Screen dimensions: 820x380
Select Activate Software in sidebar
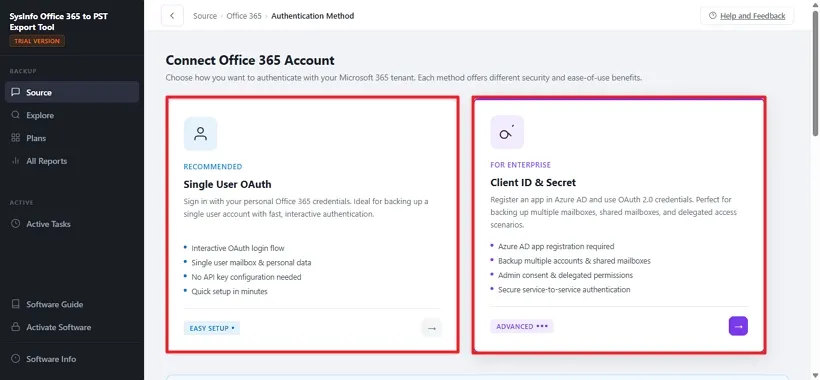coord(72,327)
